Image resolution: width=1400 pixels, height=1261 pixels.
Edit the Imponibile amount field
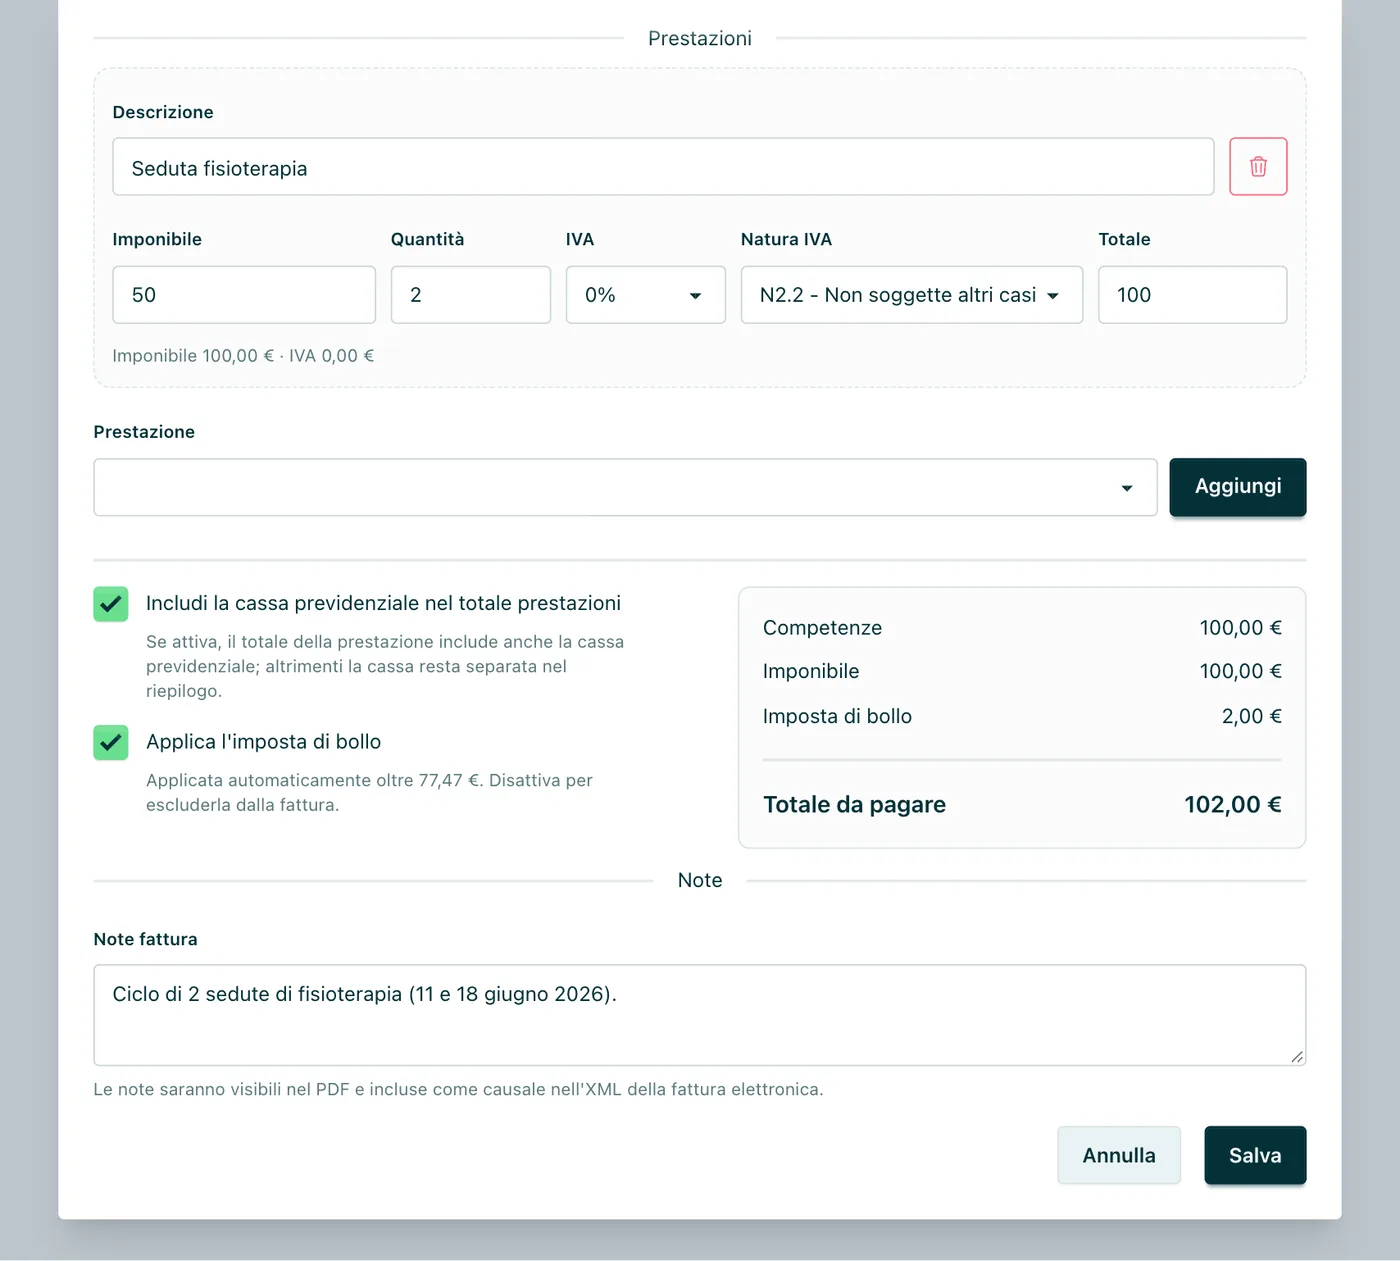244,295
